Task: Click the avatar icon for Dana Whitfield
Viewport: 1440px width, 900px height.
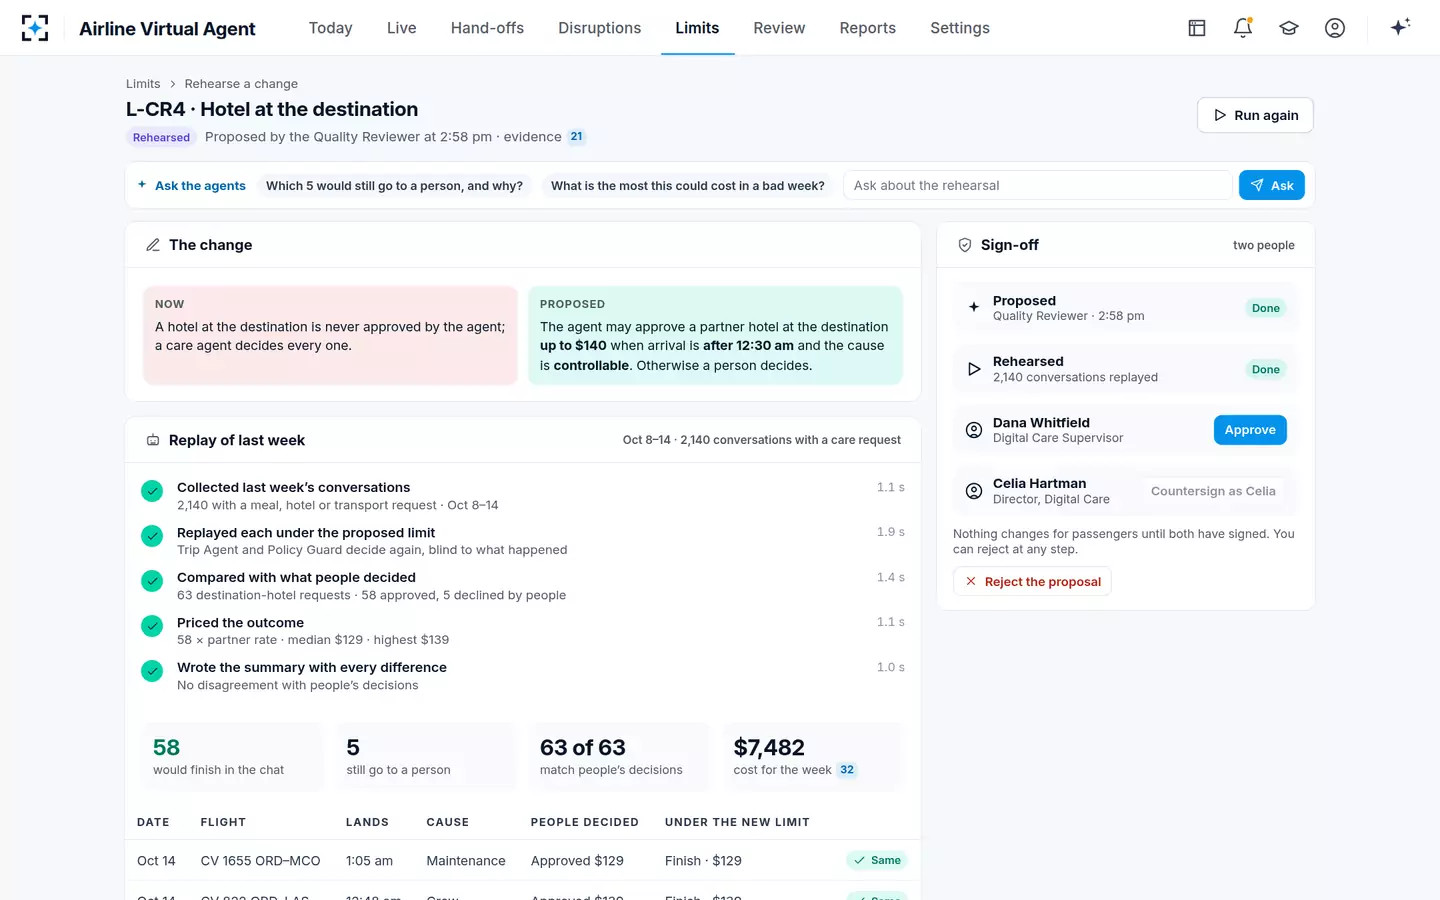Action: (974, 430)
